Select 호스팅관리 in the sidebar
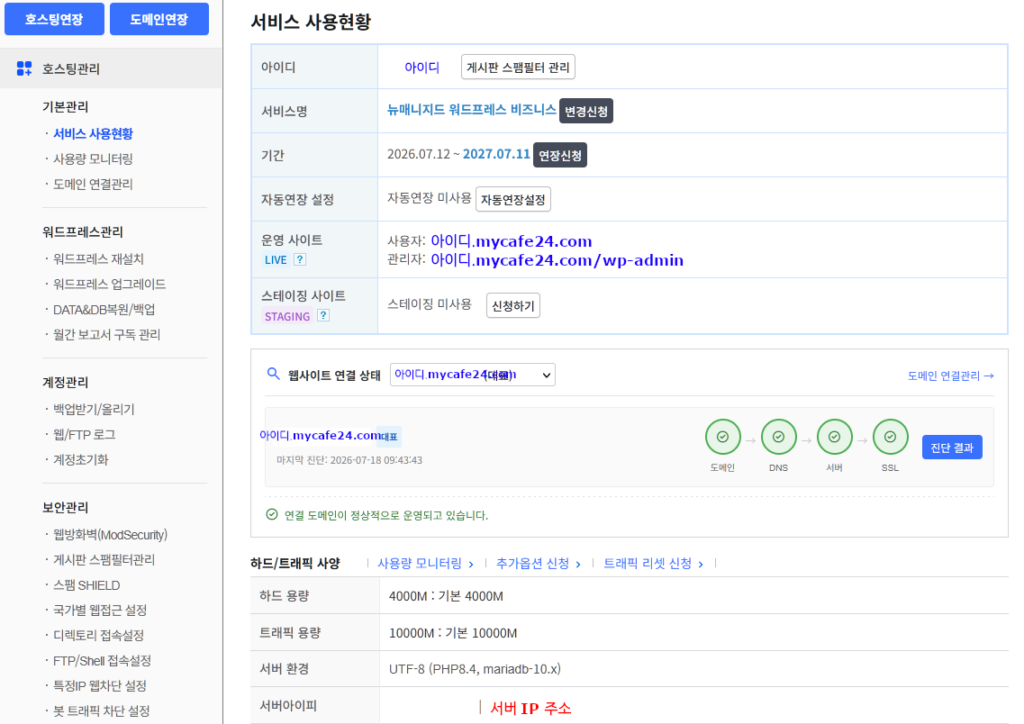Screen dimensions: 1024x724 (x=111, y=68)
